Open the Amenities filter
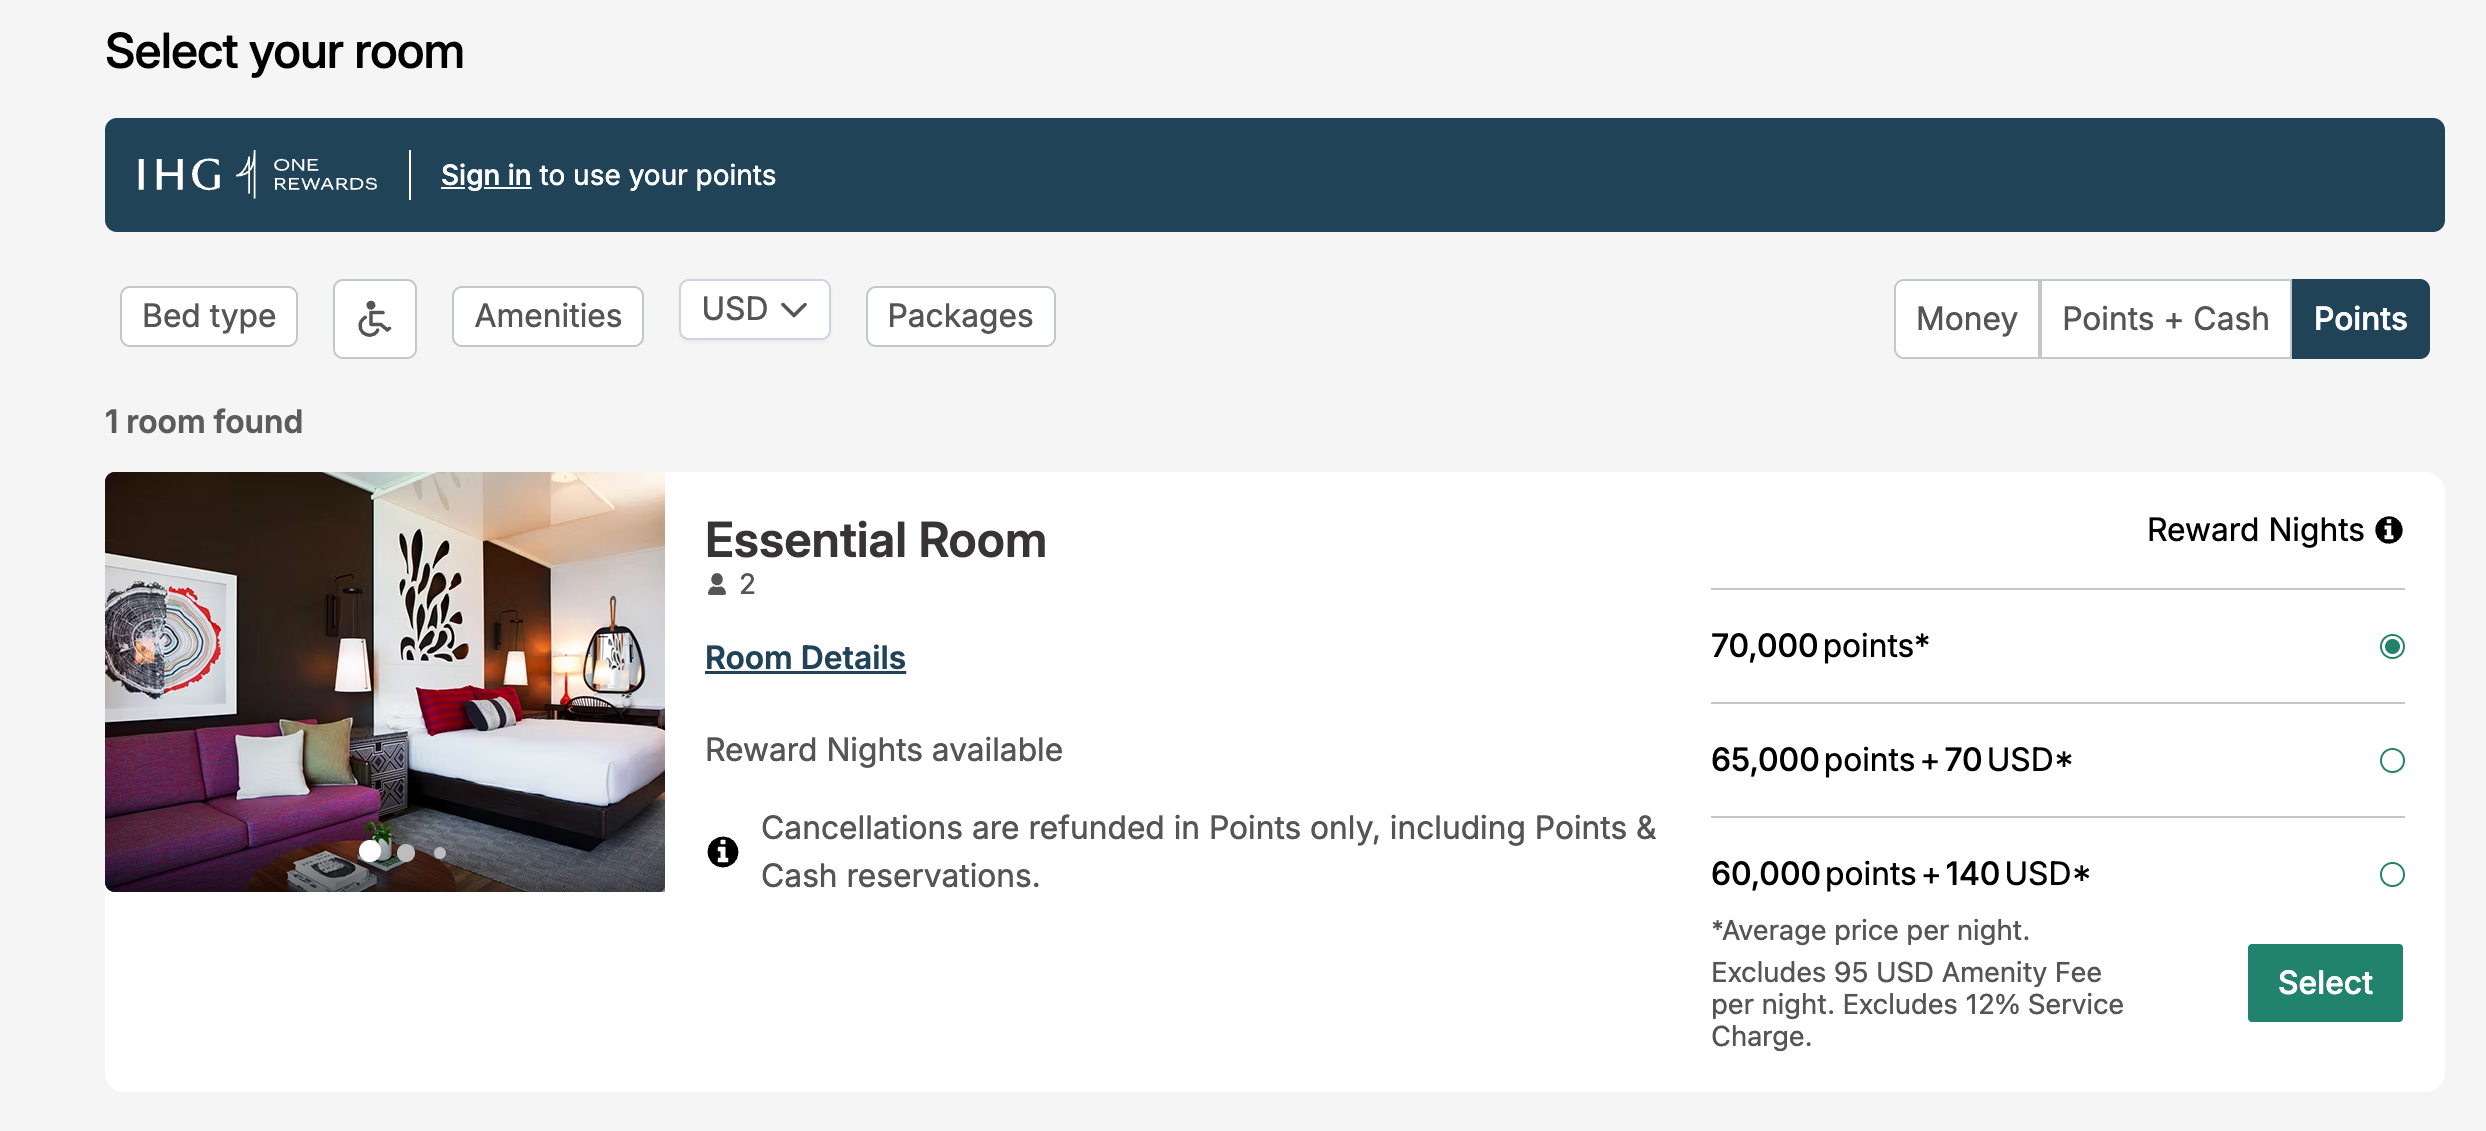The image size is (2486, 1131). coord(547,316)
